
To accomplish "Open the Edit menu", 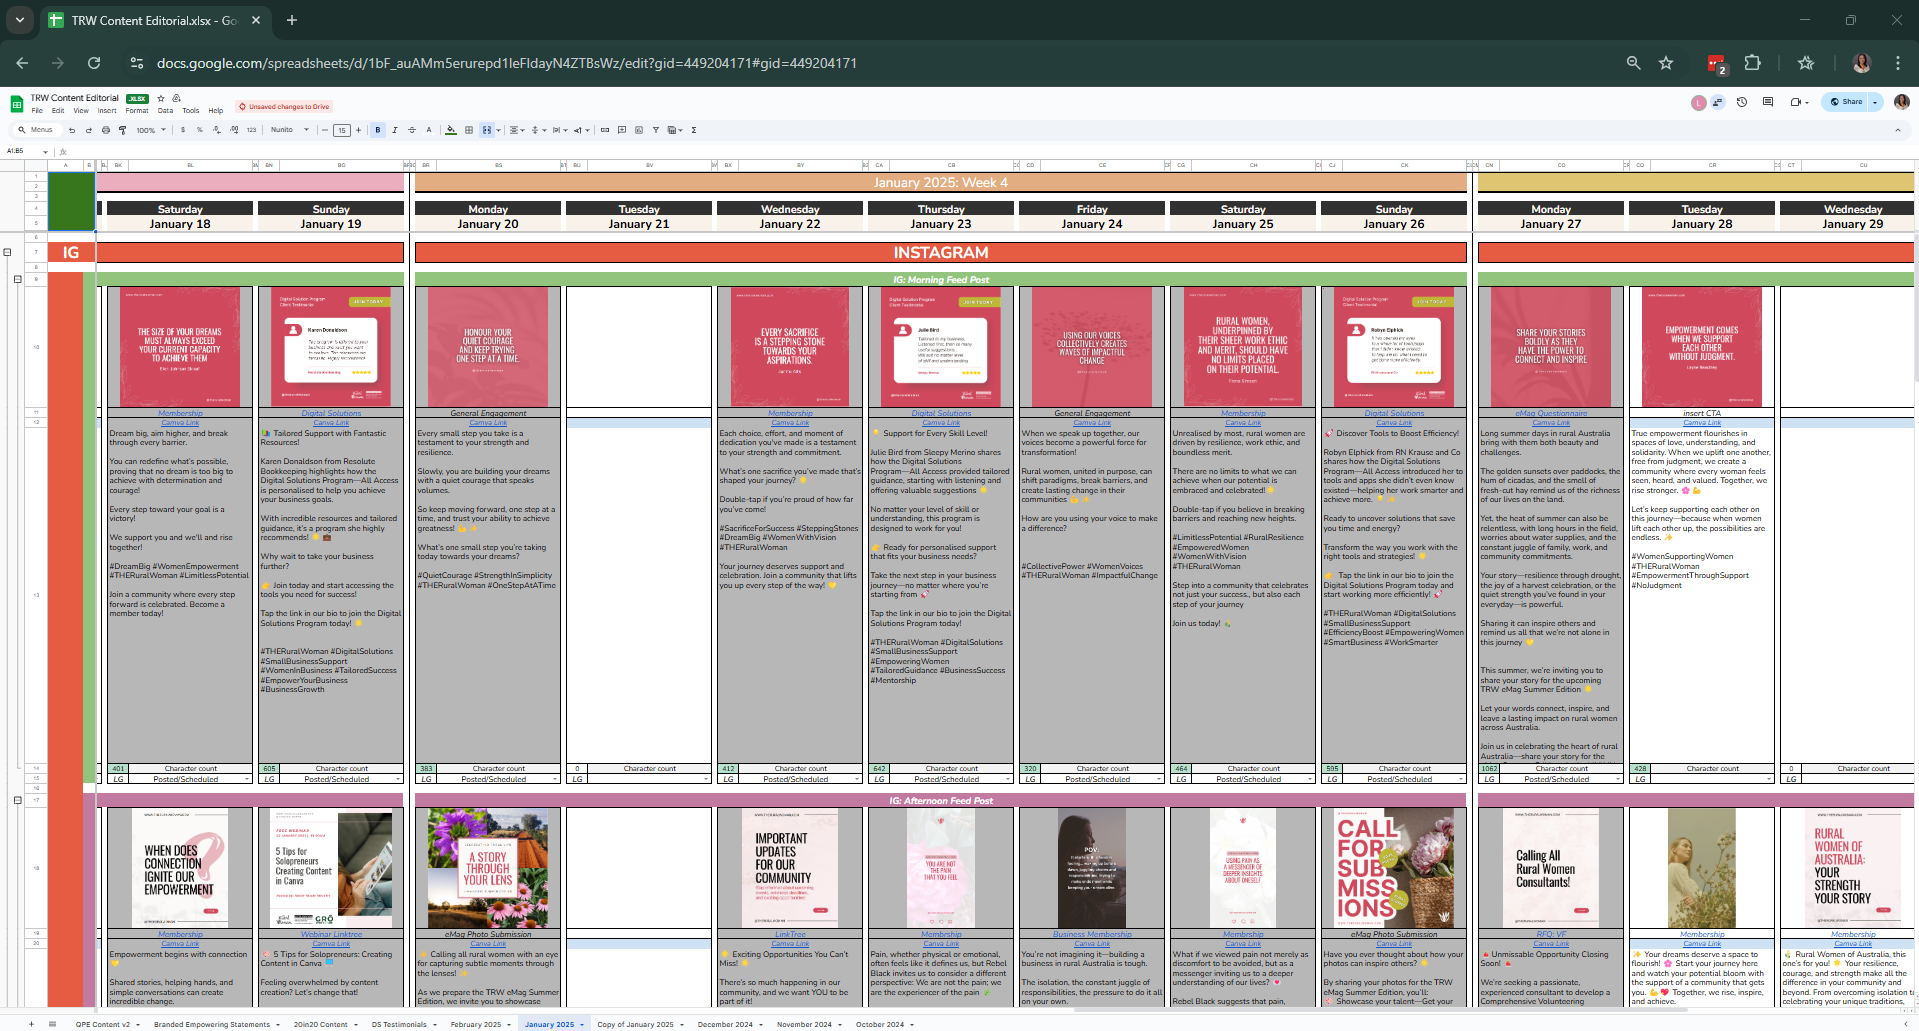I will 58,111.
